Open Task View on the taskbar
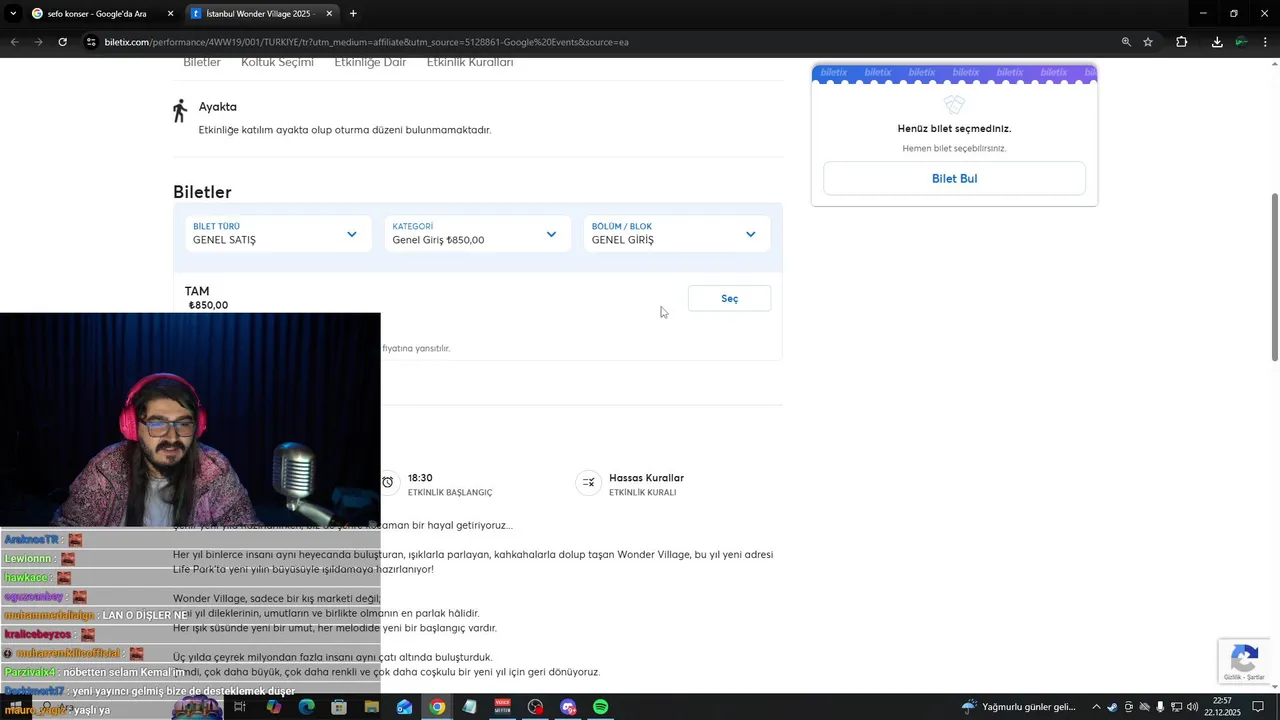 [240, 707]
